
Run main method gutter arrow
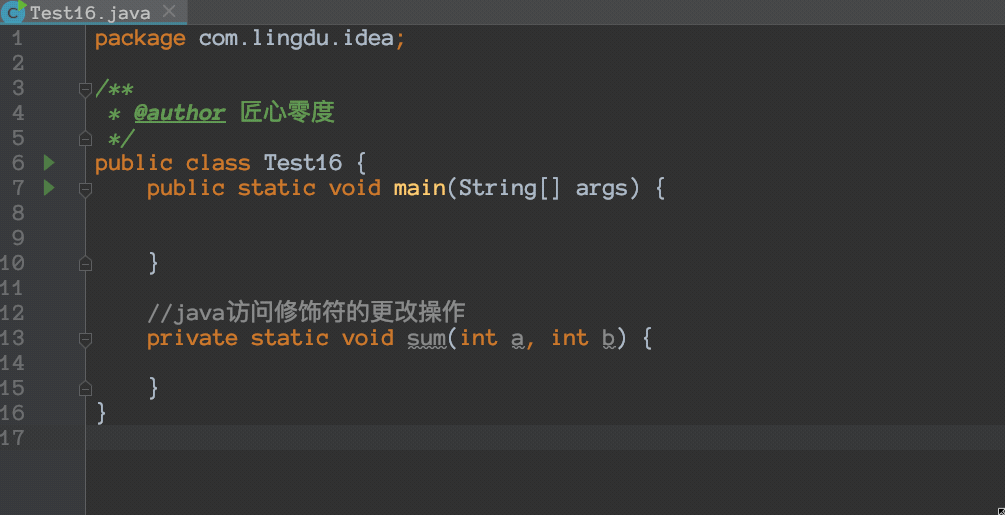tap(49, 188)
